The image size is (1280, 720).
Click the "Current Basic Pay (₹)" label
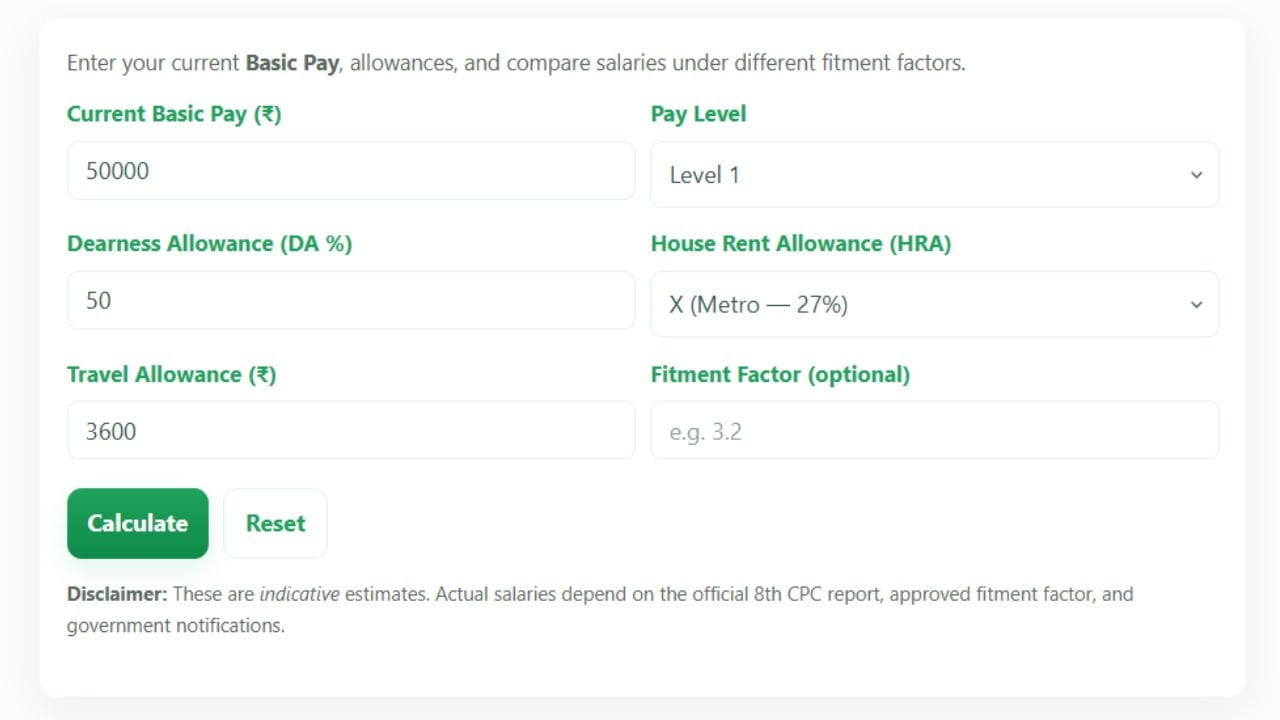174,114
